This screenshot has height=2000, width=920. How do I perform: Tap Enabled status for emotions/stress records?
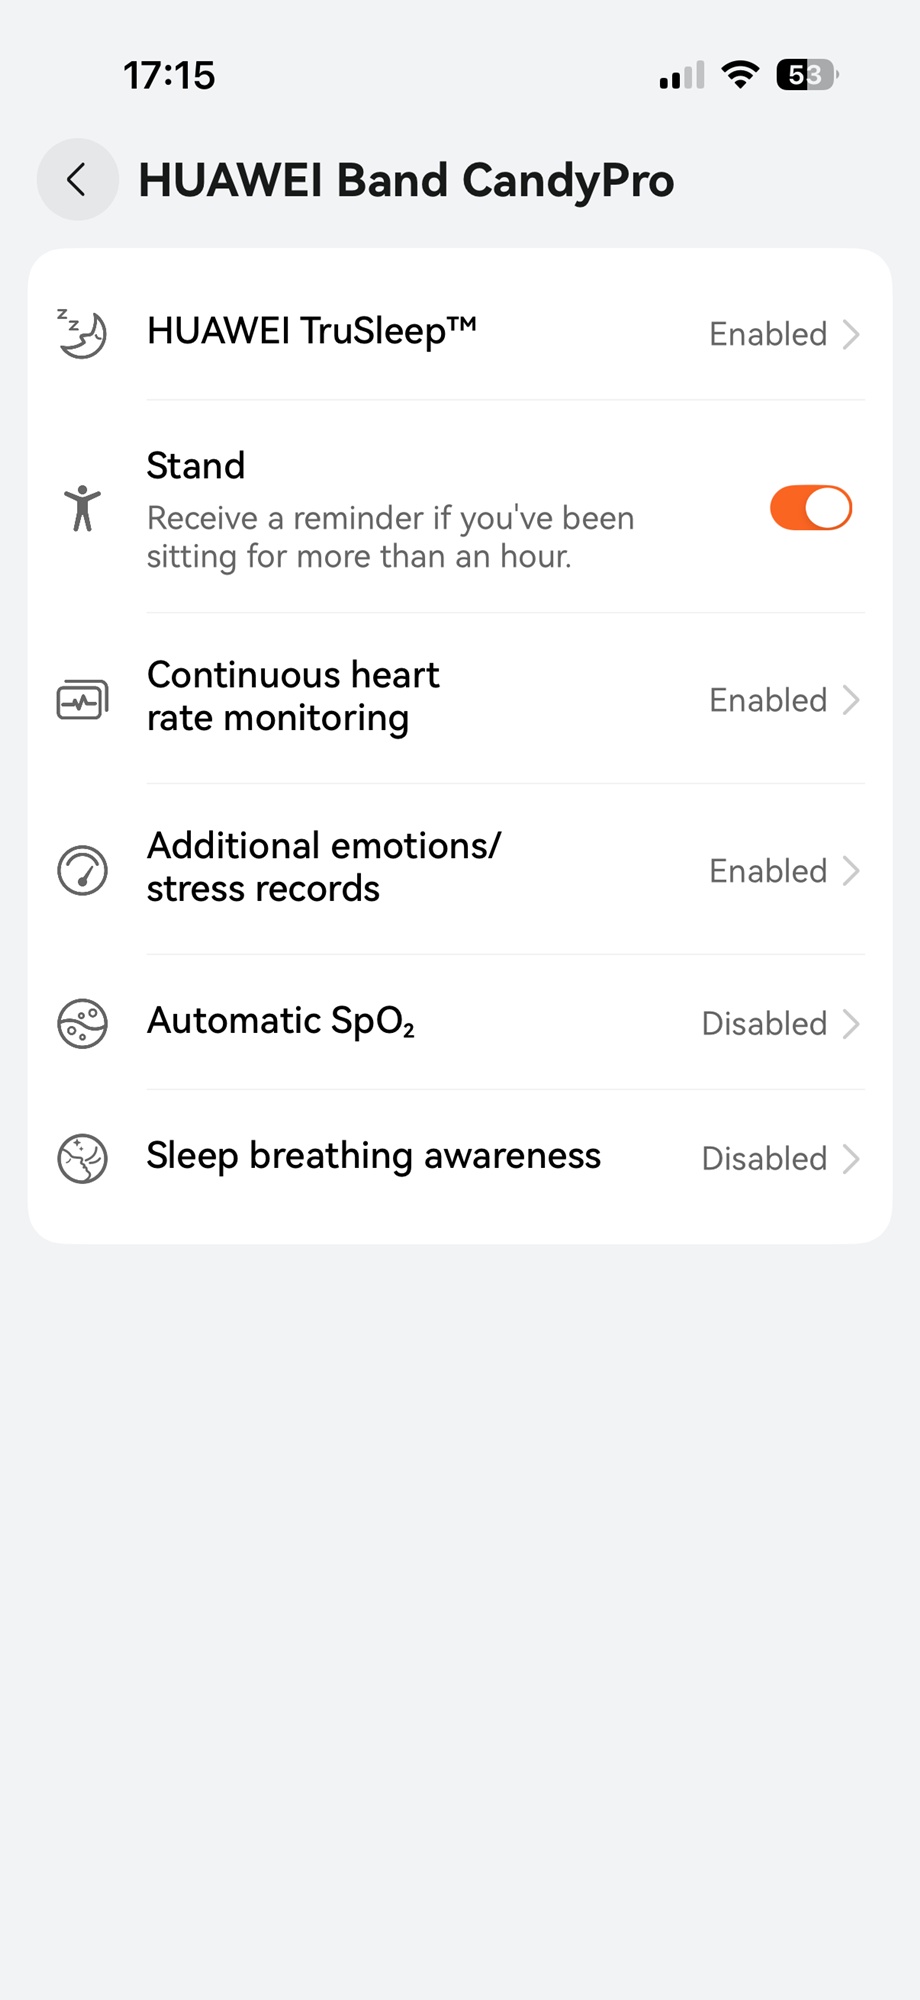click(767, 871)
